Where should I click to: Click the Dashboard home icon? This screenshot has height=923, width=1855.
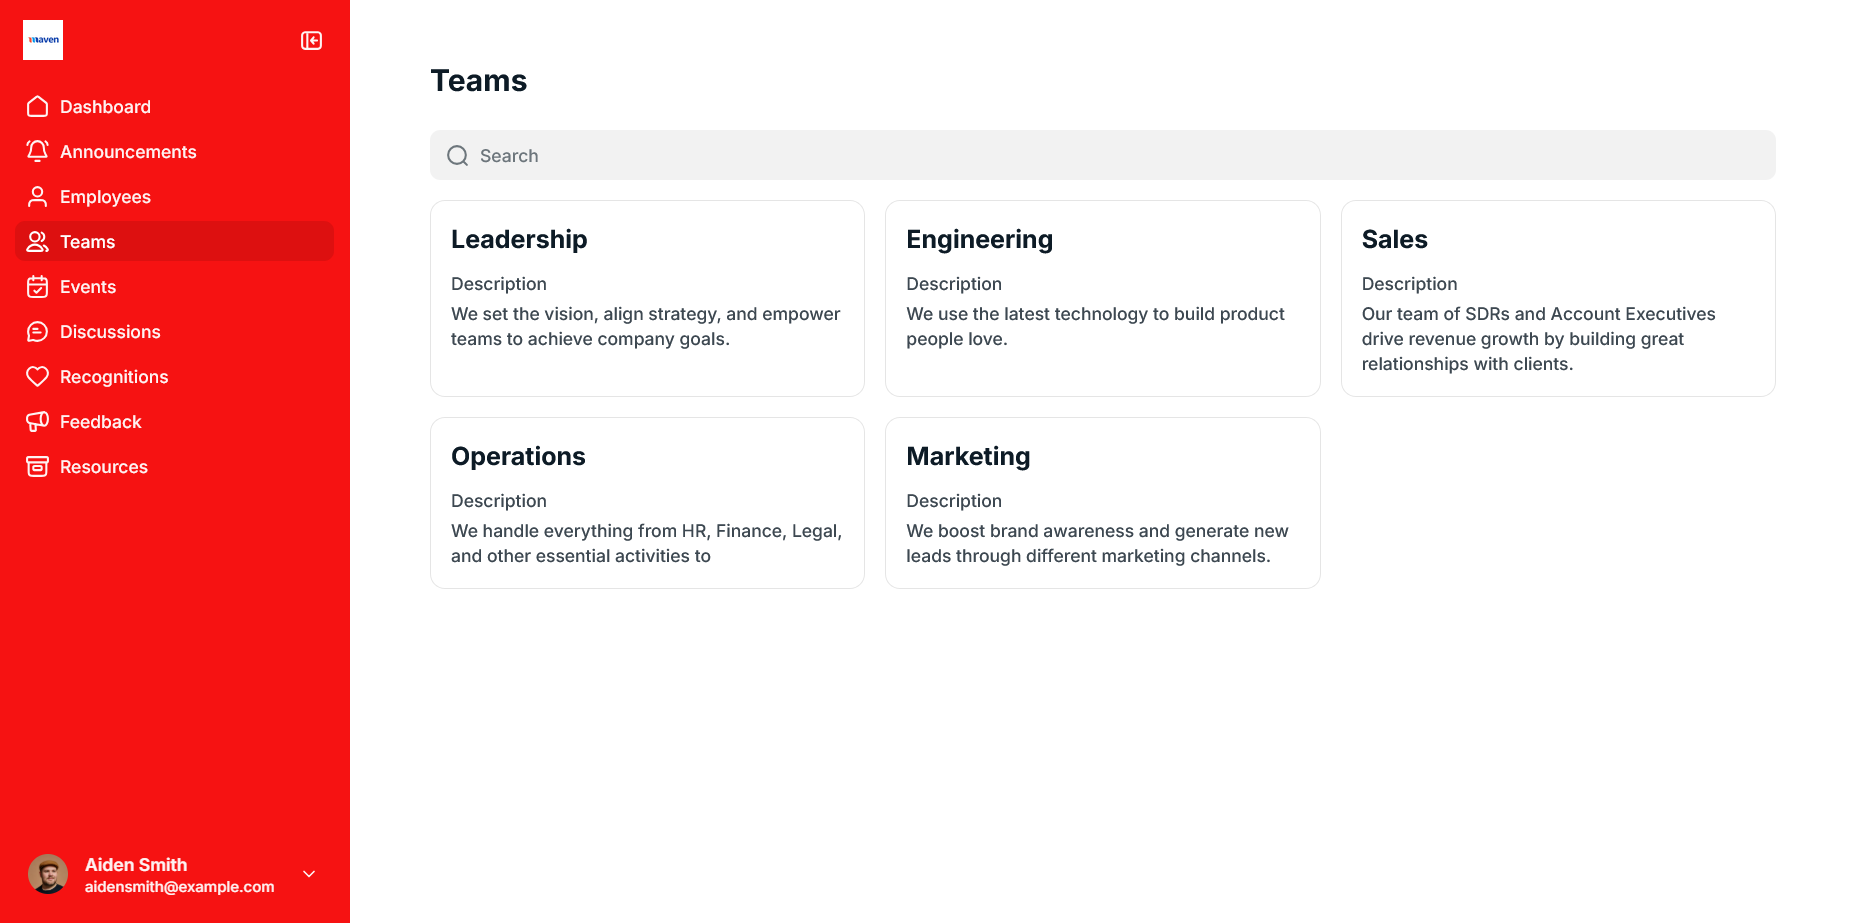[x=38, y=107]
